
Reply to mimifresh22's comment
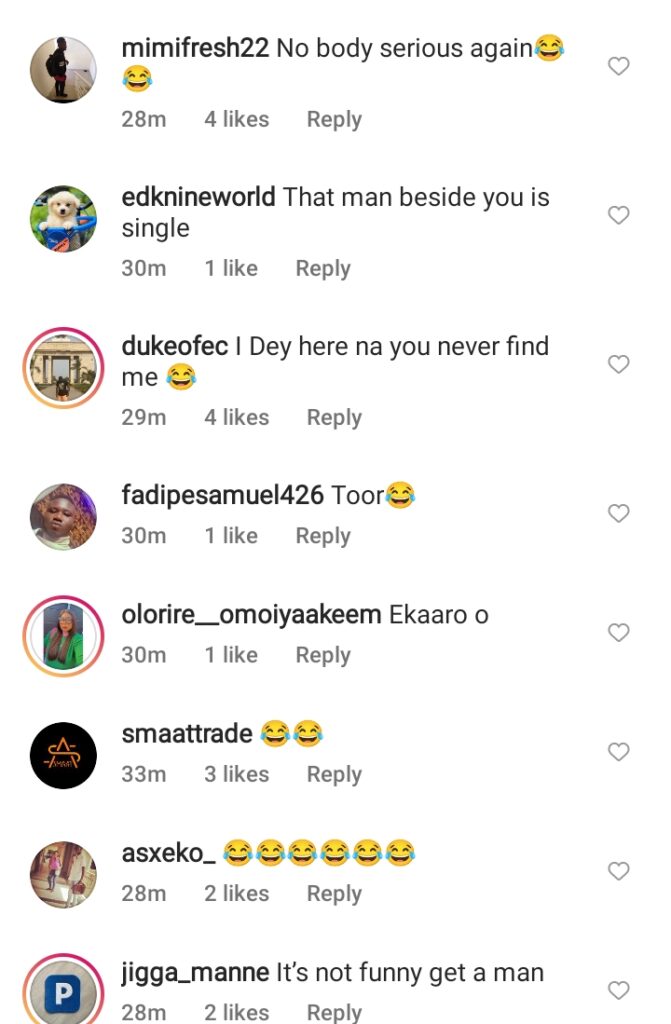(x=334, y=120)
